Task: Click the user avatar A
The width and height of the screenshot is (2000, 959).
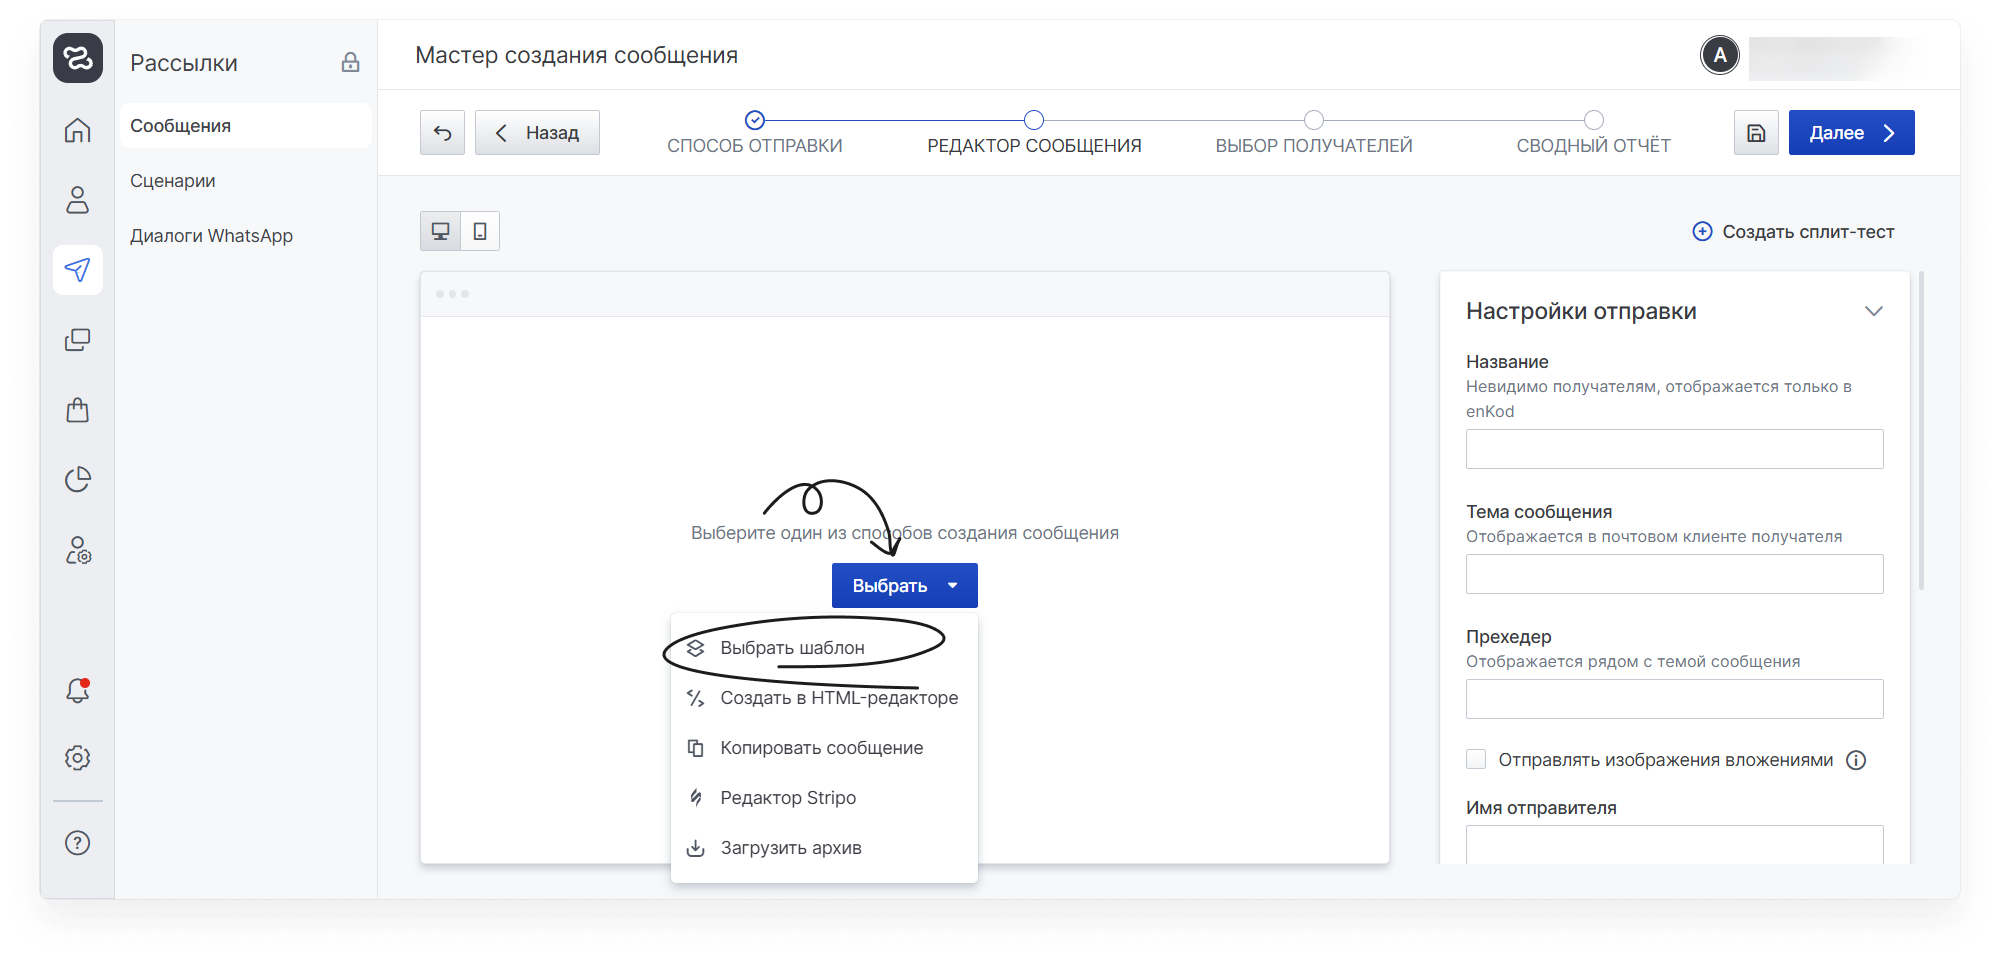Action: 1720,55
